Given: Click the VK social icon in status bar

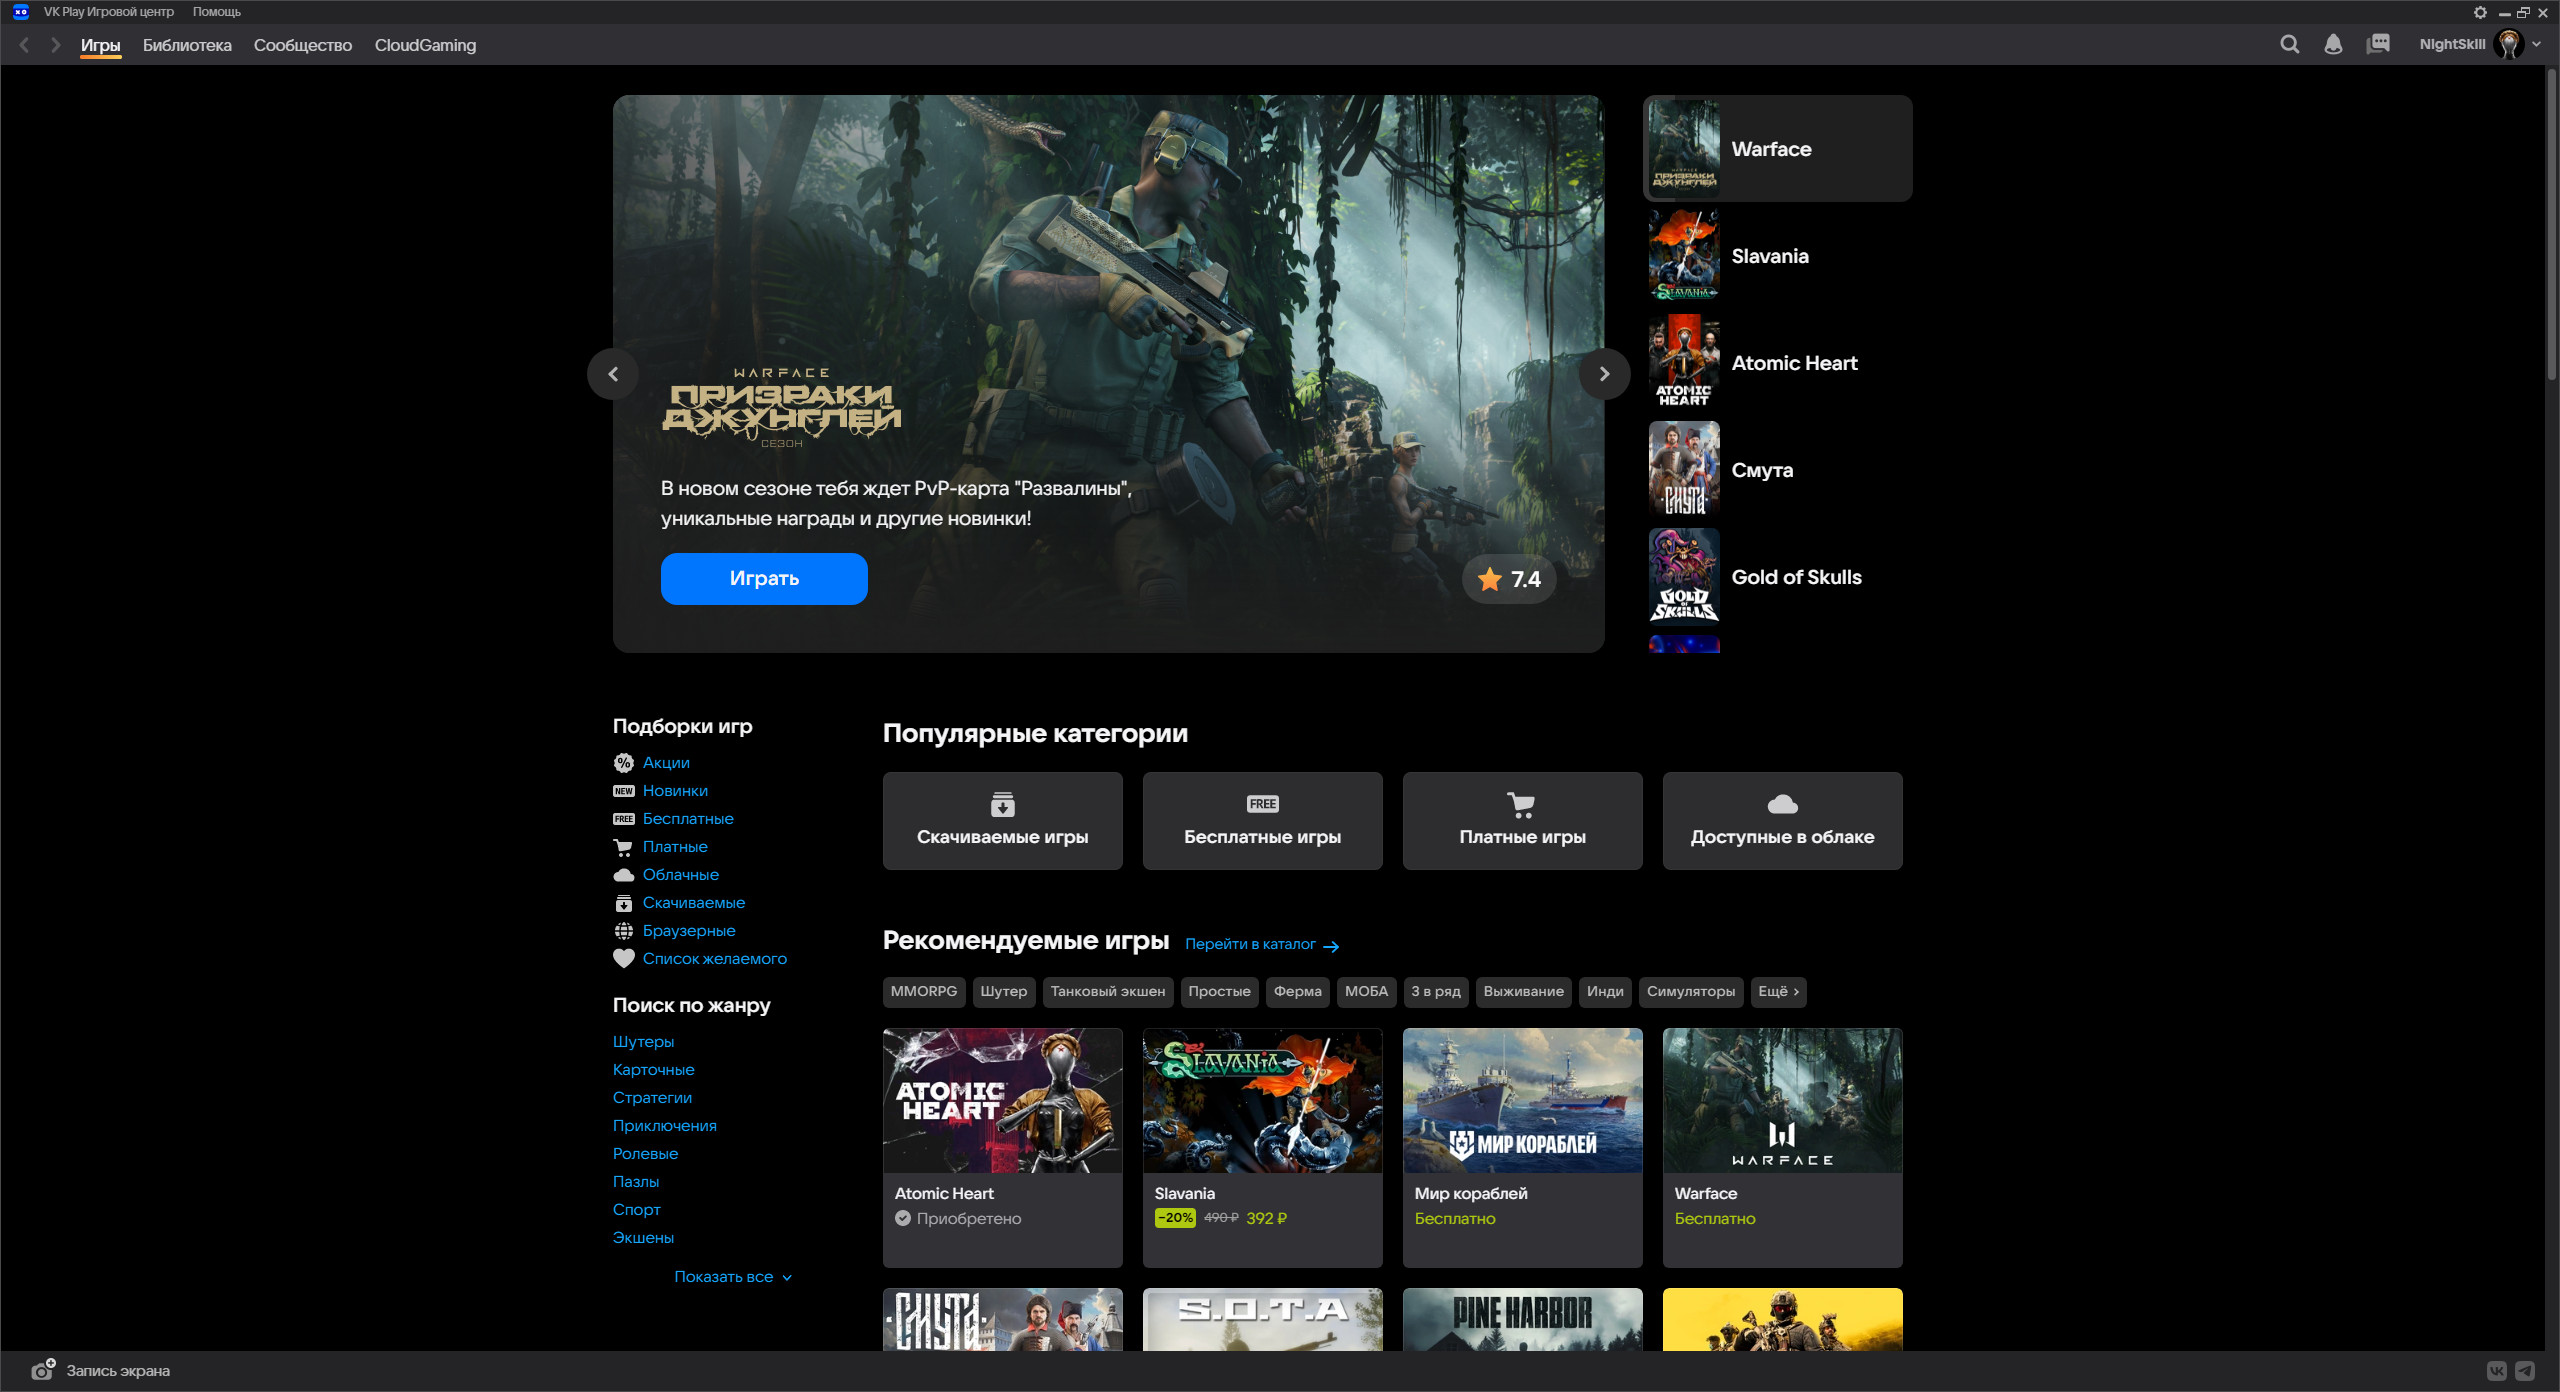Looking at the screenshot, I should click(2497, 1371).
